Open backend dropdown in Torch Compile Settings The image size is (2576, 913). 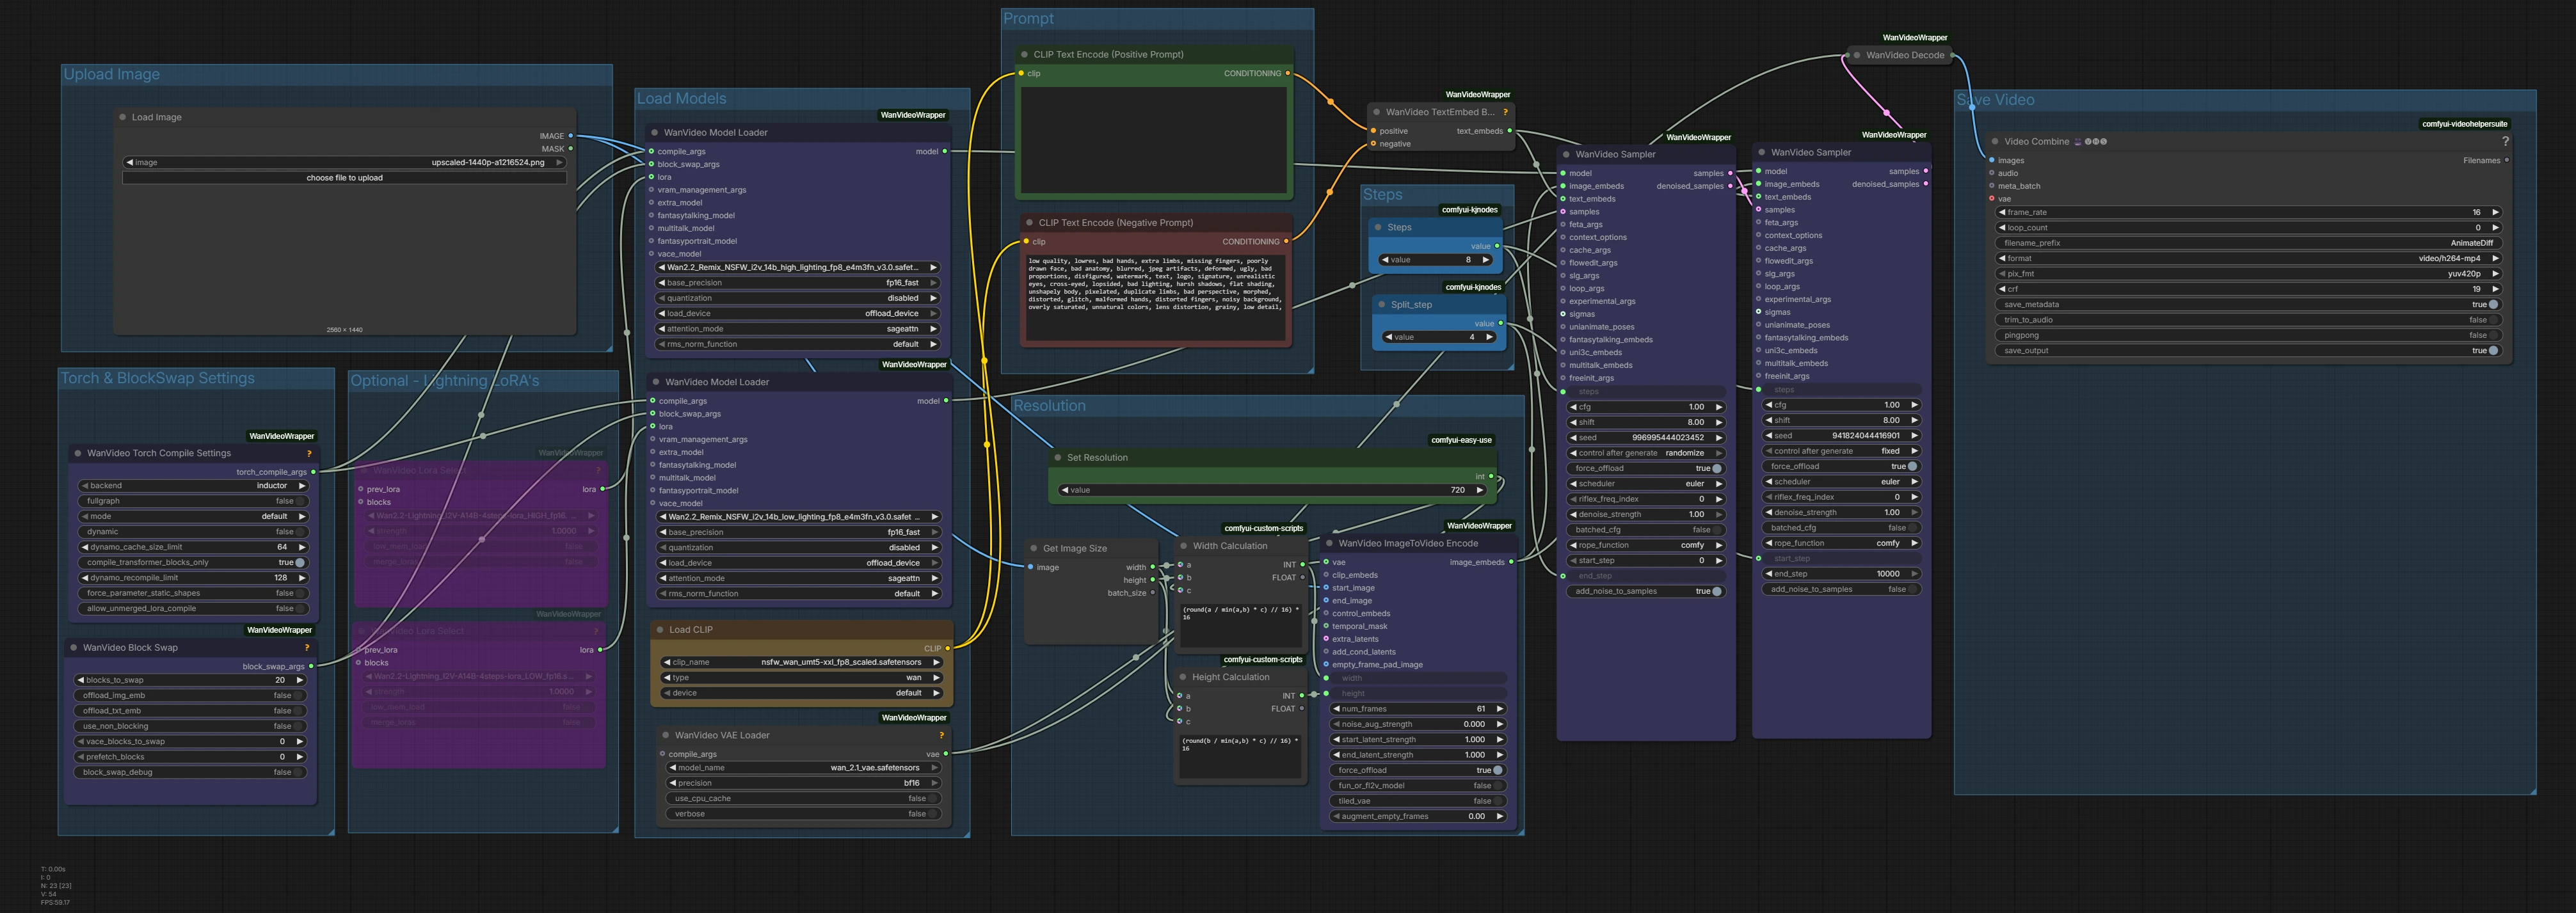pos(192,485)
